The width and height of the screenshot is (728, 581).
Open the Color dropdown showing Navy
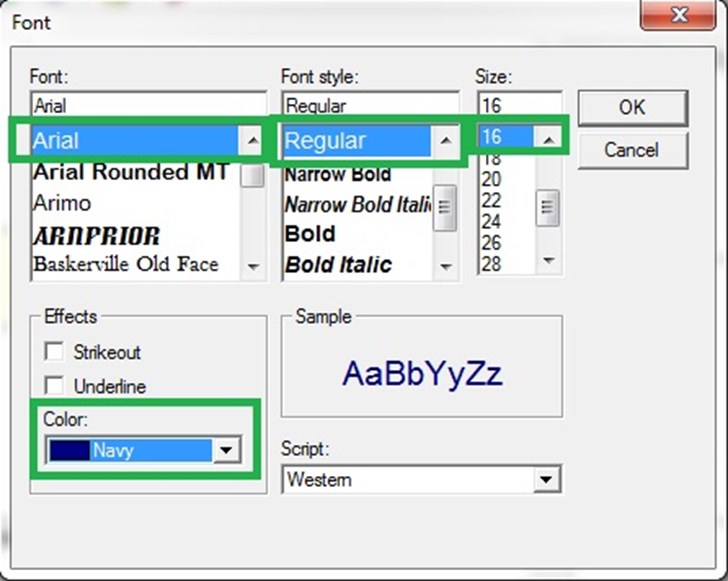point(226,450)
